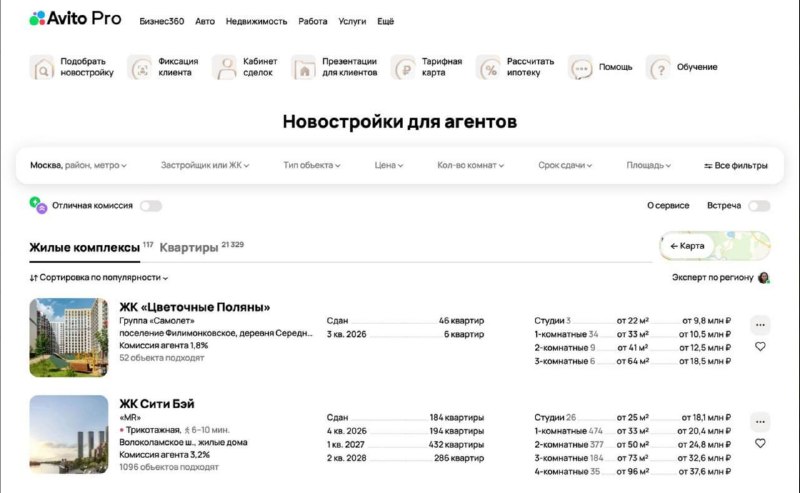Expand Срок сдачи filter

565,165
